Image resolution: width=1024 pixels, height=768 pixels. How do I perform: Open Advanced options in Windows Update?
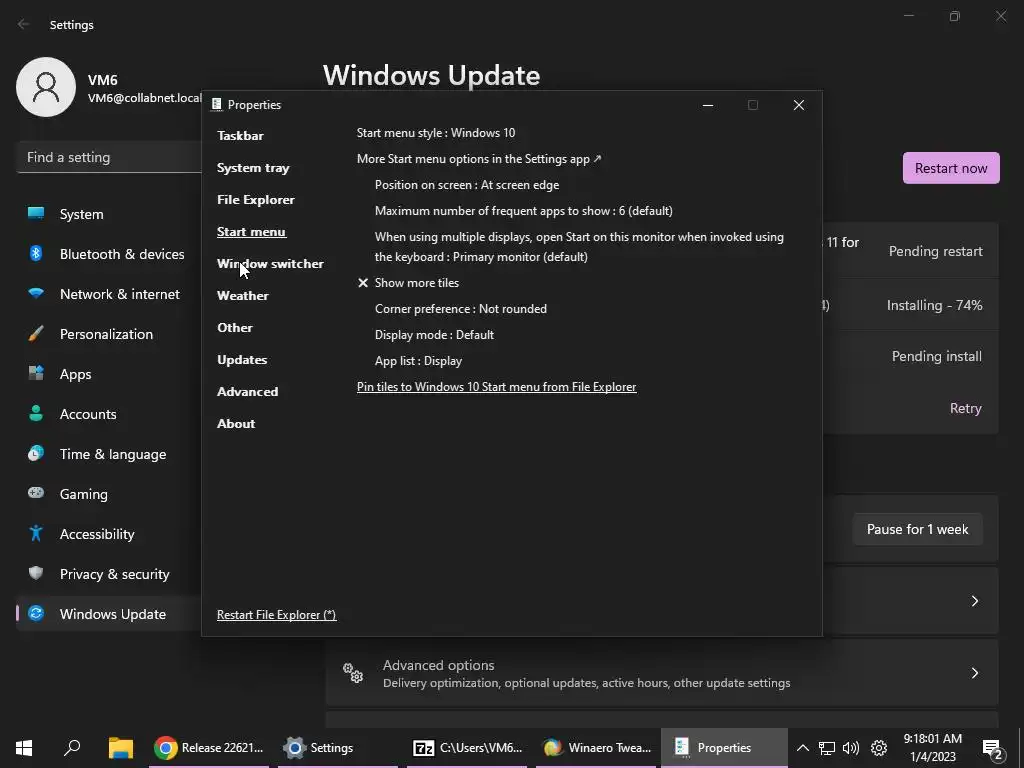[662, 673]
